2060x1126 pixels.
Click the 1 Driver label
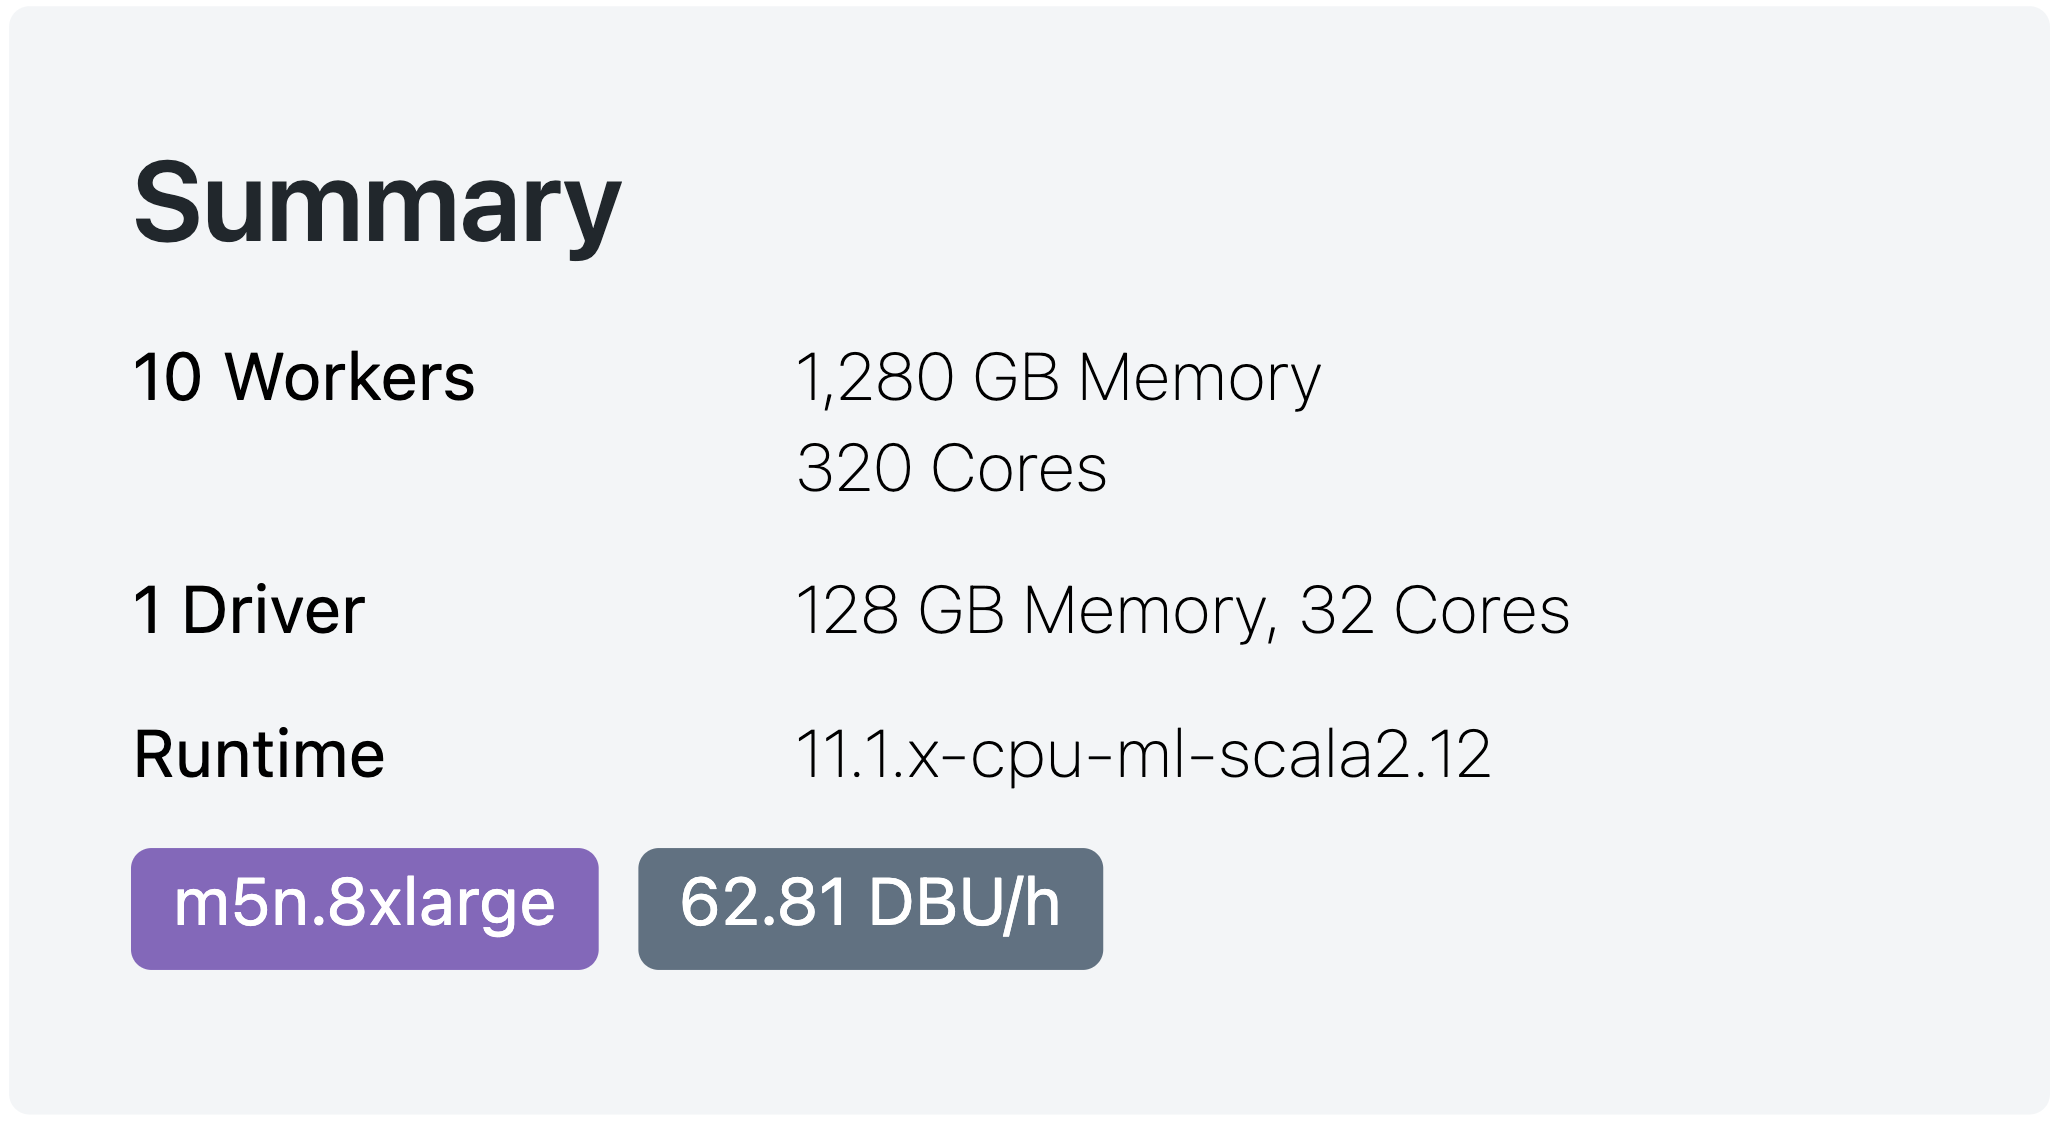tap(249, 610)
